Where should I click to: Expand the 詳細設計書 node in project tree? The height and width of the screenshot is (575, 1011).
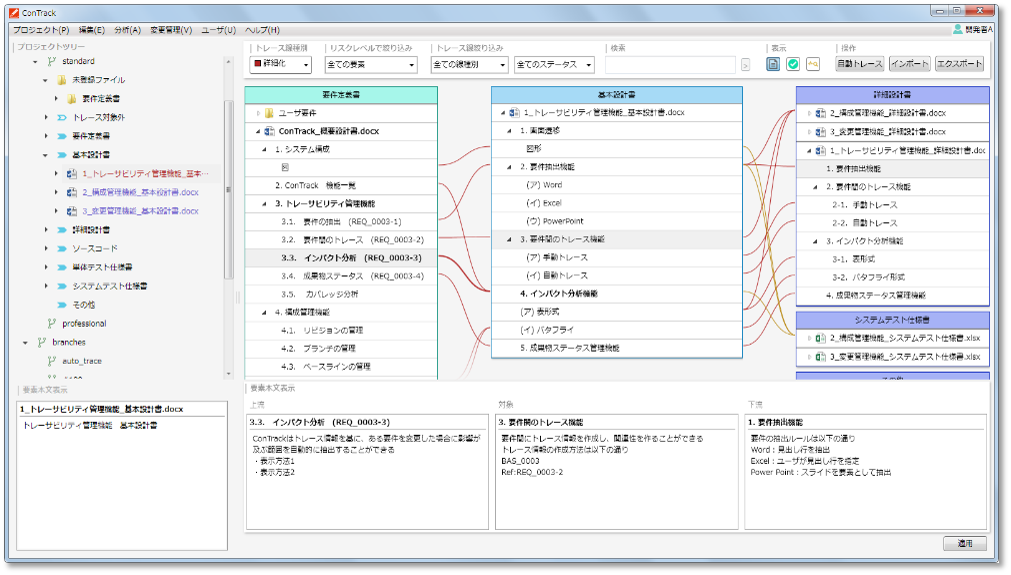point(46,229)
